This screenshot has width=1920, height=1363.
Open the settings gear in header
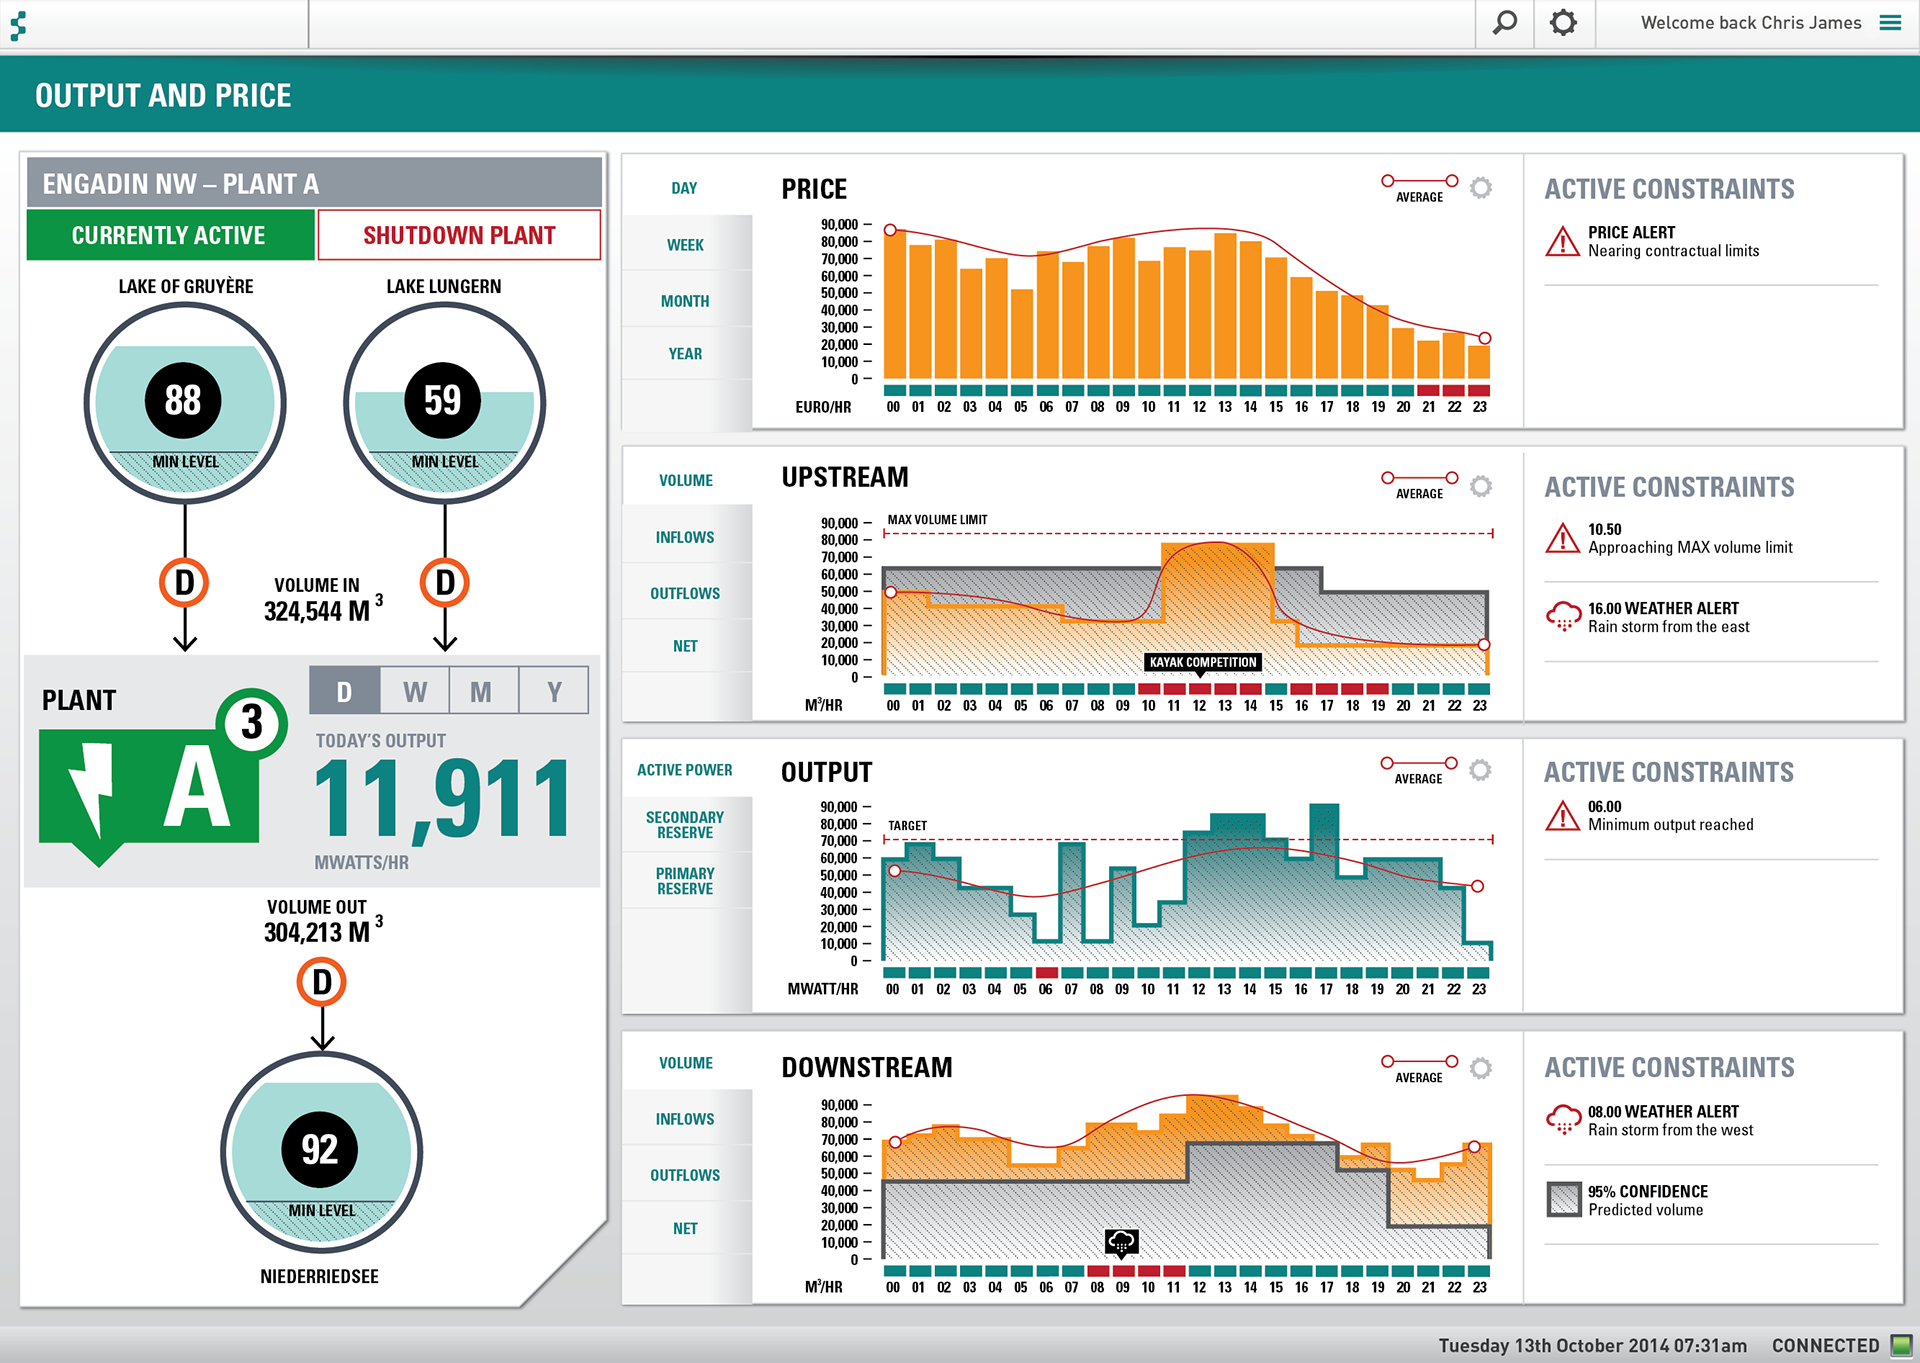coord(1563,23)
